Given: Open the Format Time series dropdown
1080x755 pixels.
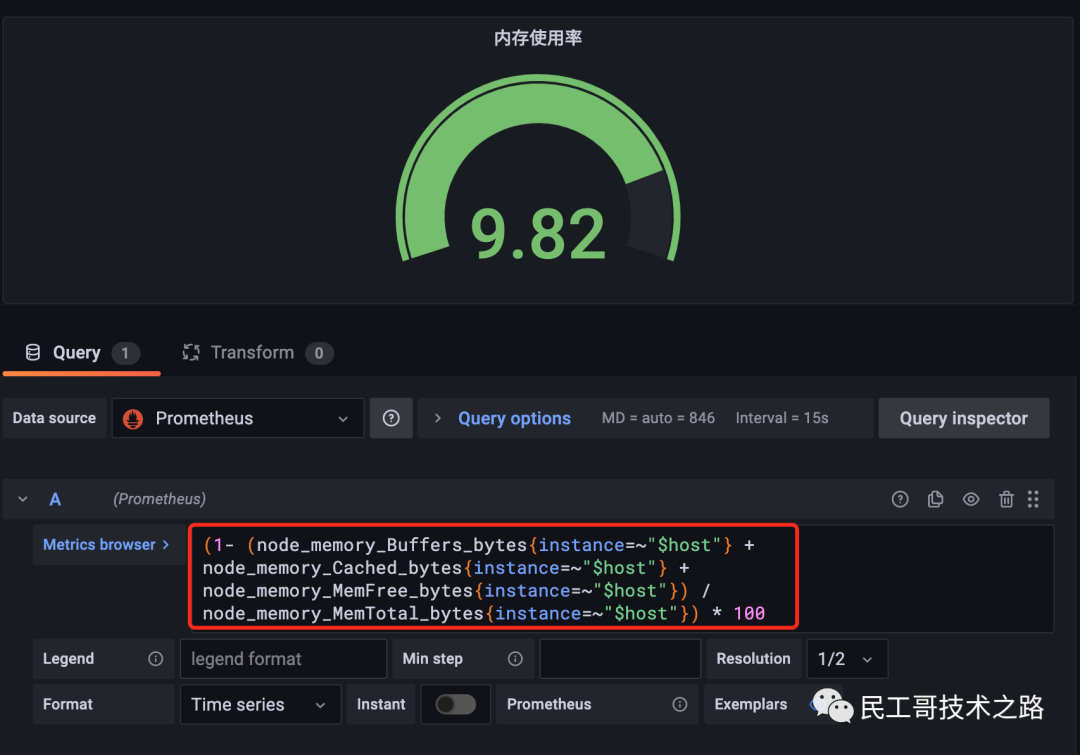Looking at the screenshot, I should pyautogui.click(x=260, y=704).
